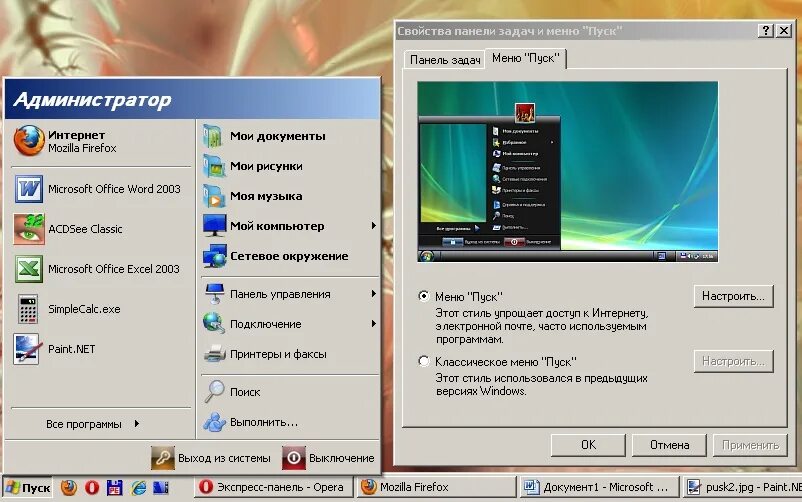Click the Выход из системы key icon

[163, 457]
